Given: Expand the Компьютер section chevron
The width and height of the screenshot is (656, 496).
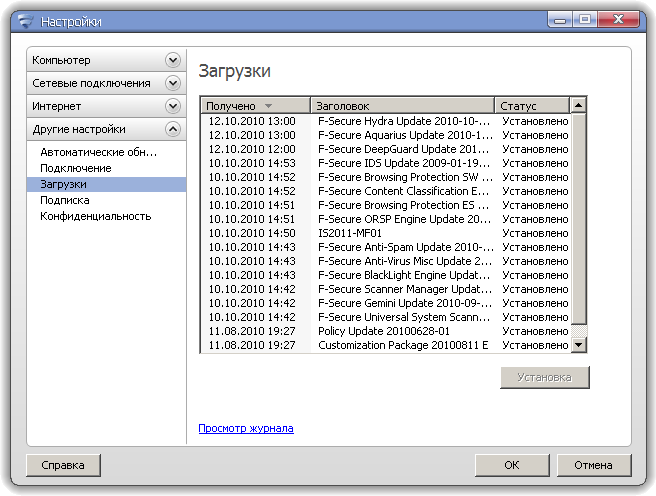Looking at the screenshot, I should (x=172, y=60).
